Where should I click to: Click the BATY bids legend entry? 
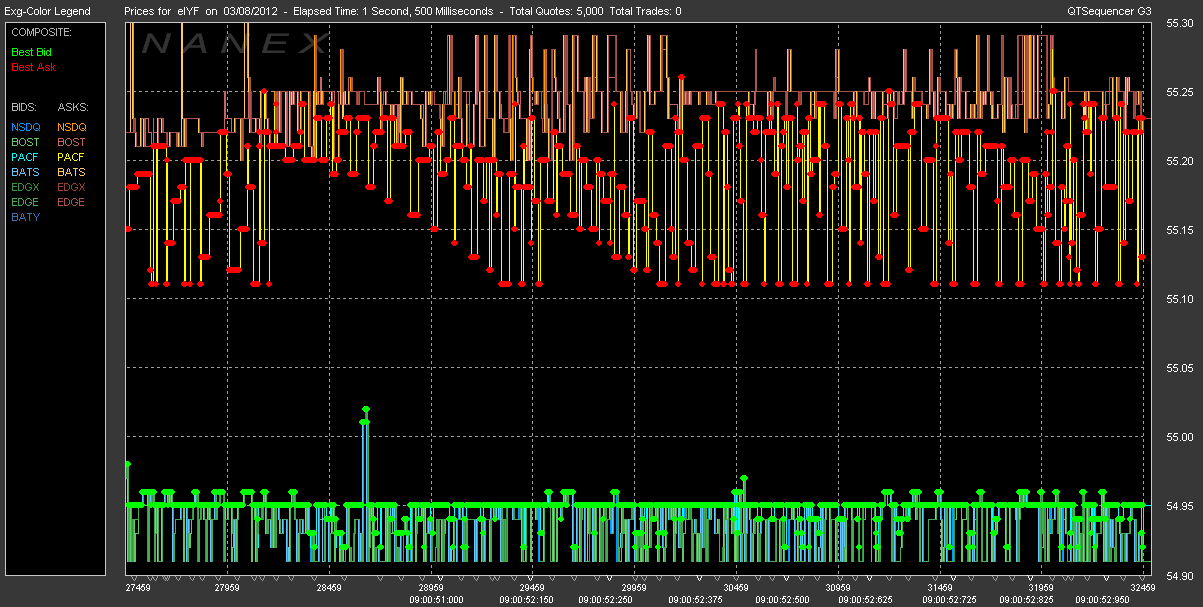pos(25,217)
